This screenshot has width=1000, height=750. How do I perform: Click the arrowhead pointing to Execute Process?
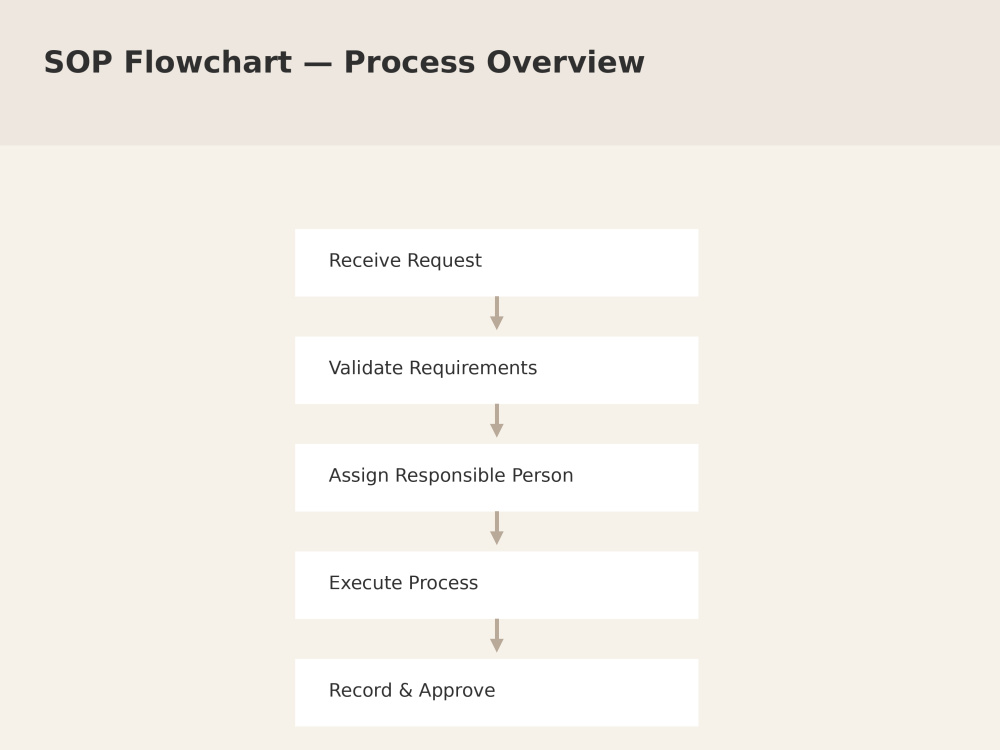pos(497,538)
